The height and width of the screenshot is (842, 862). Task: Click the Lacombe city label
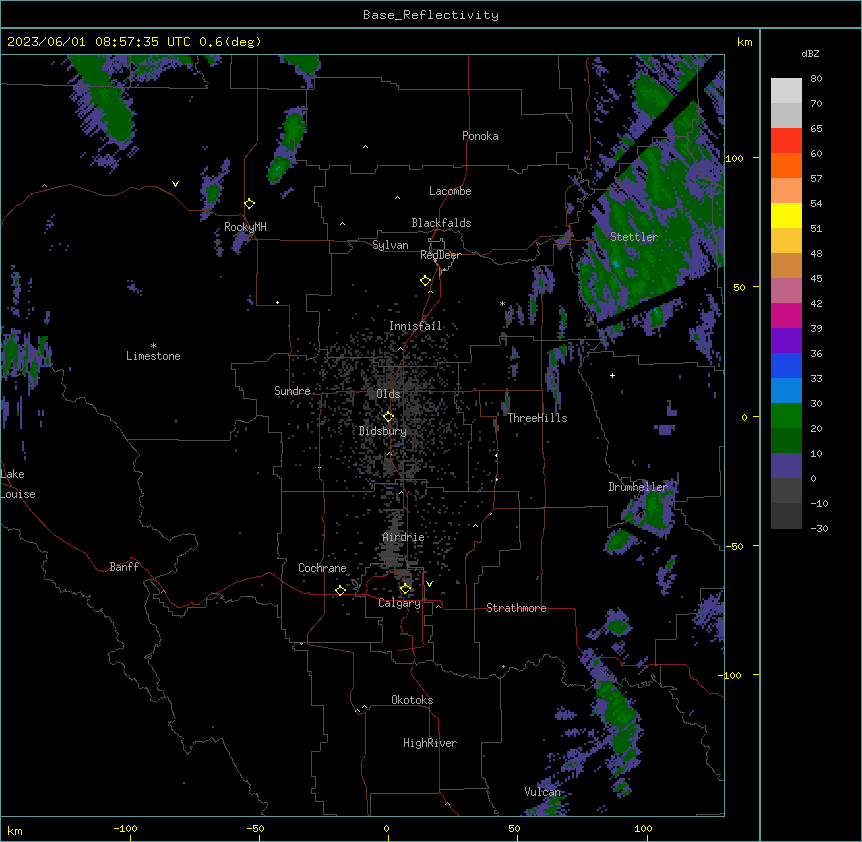click(x=450, y=191)
